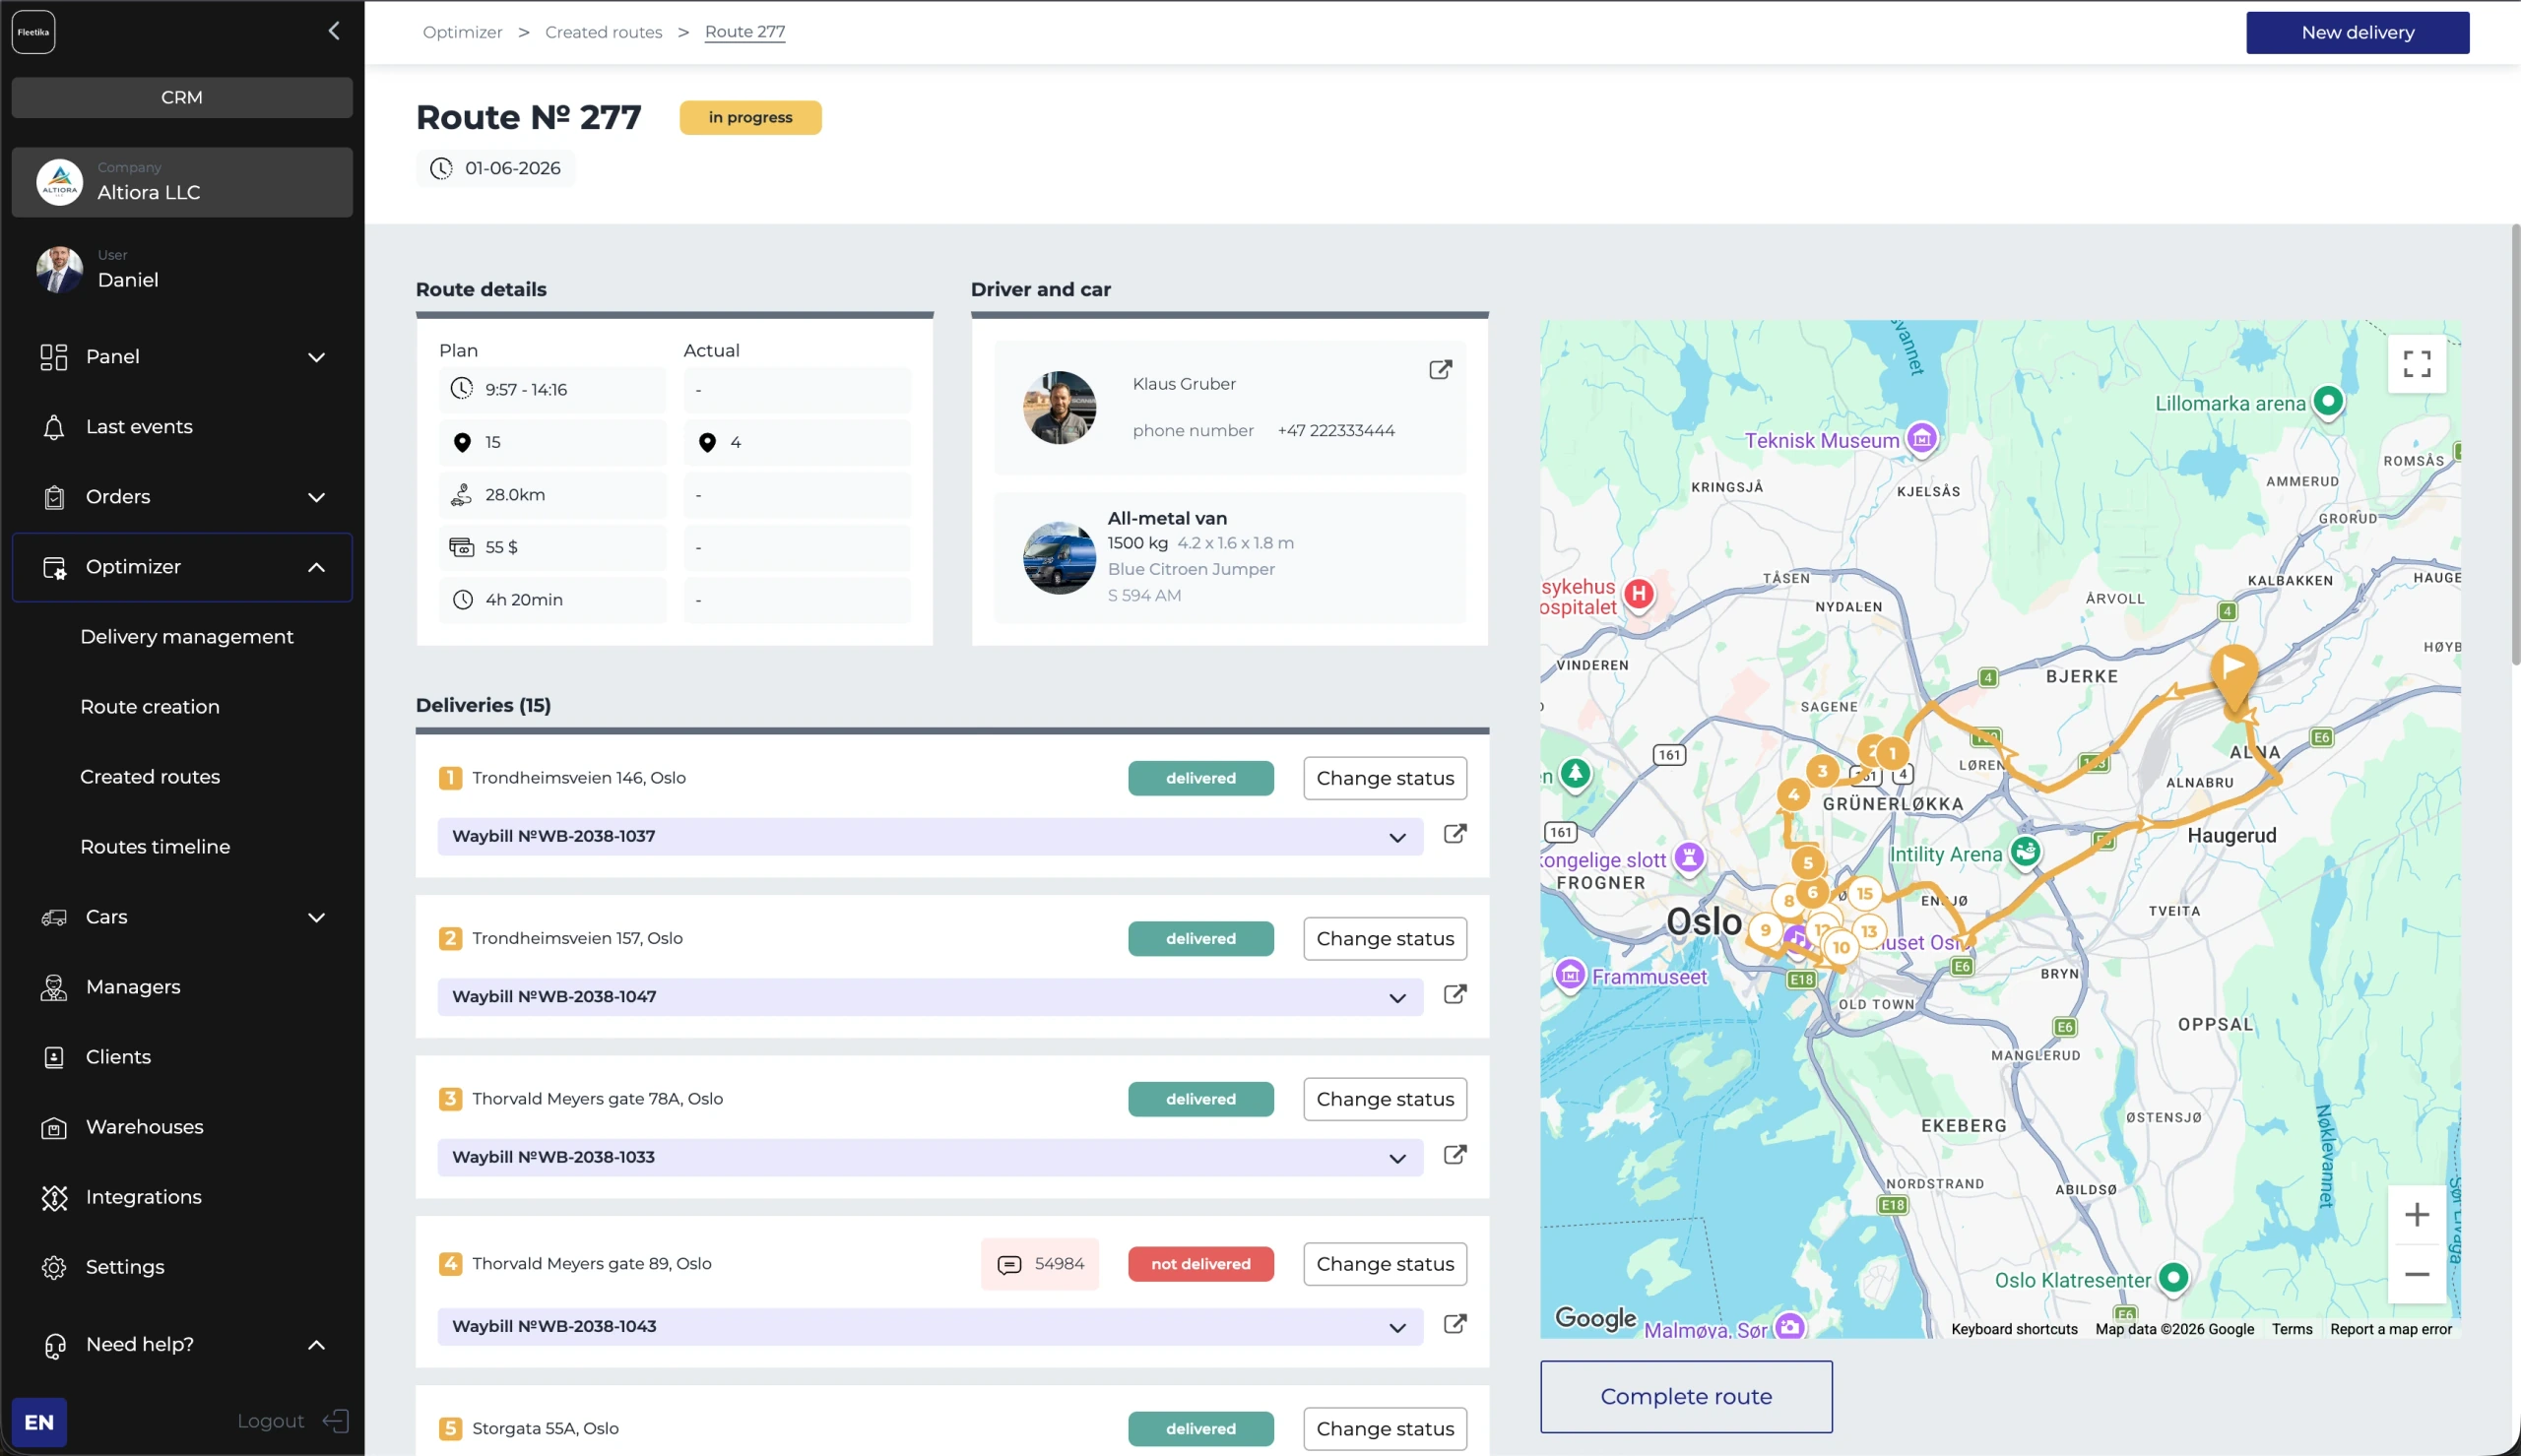Go to Delivery management
This screenshot has height=1456, width=2521.
[x=187, y=637]
